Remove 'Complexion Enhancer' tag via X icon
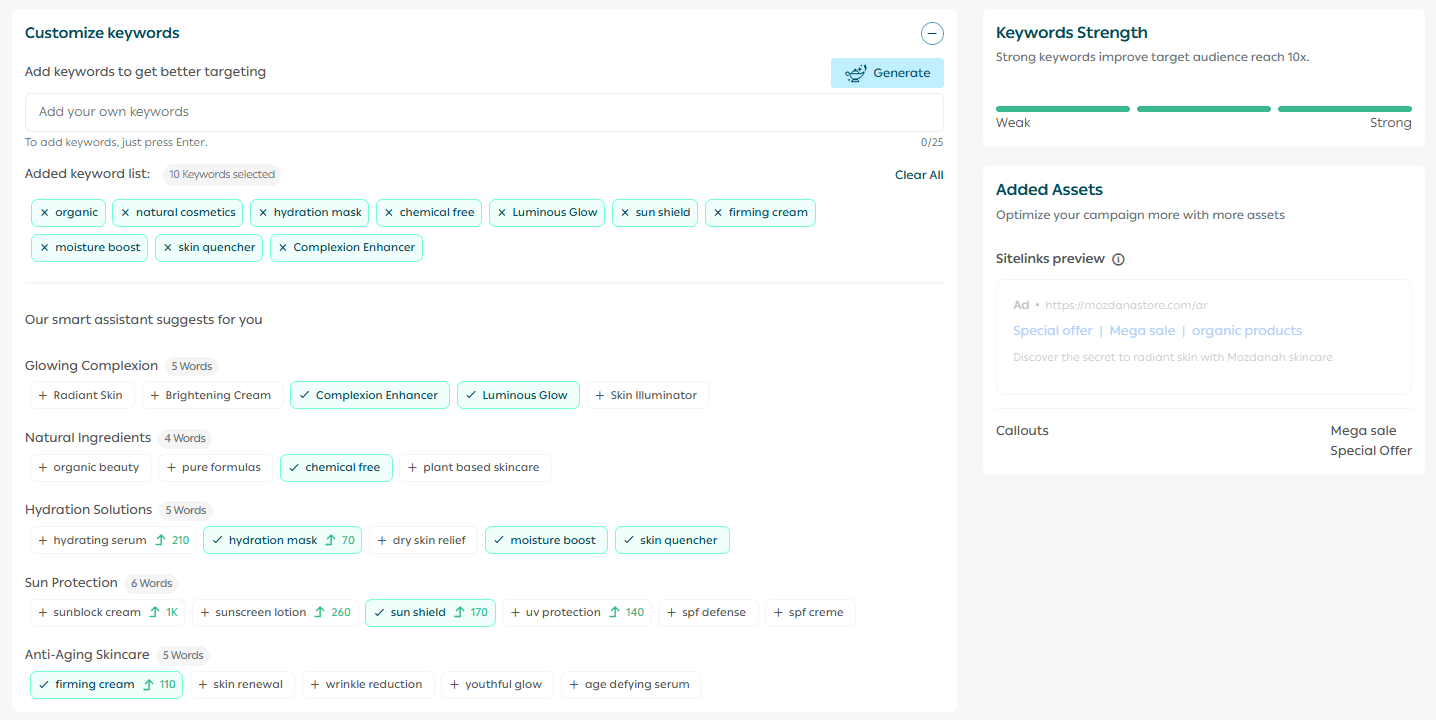Screen dimensions: 1436x720 pos(283,248)
